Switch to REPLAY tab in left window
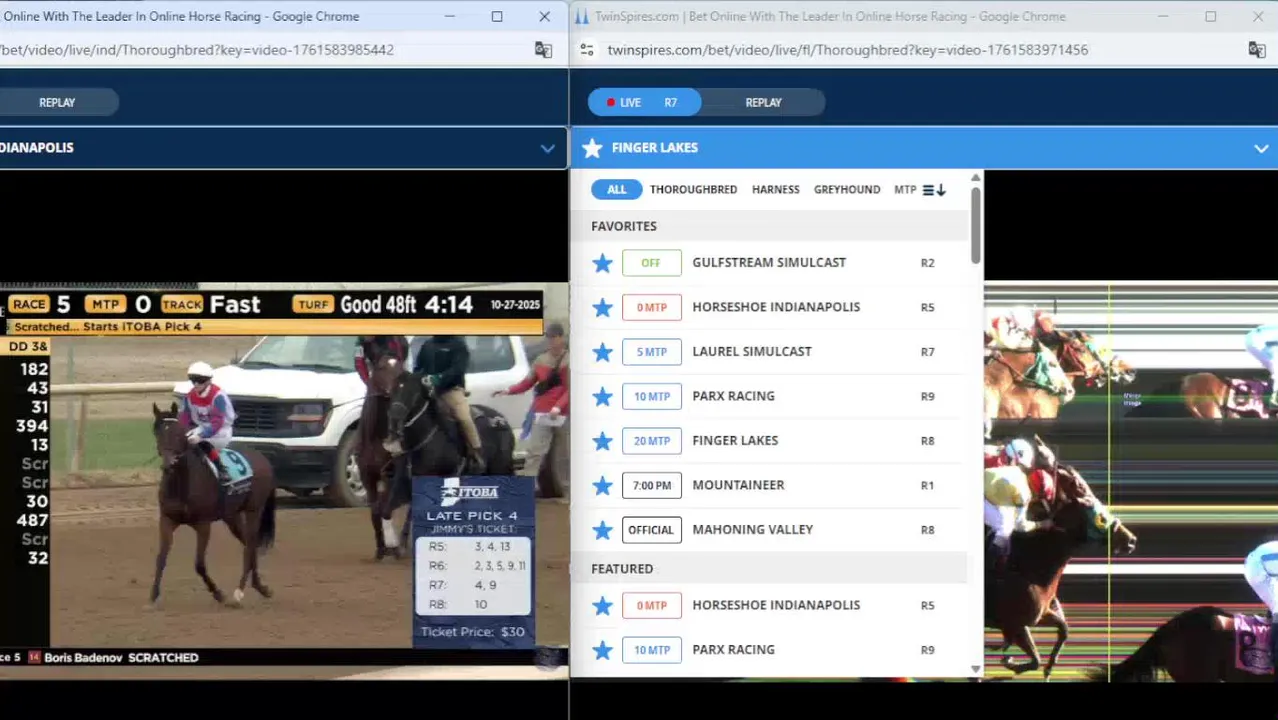Screen dimensions: 1278x720 point(57,102)
